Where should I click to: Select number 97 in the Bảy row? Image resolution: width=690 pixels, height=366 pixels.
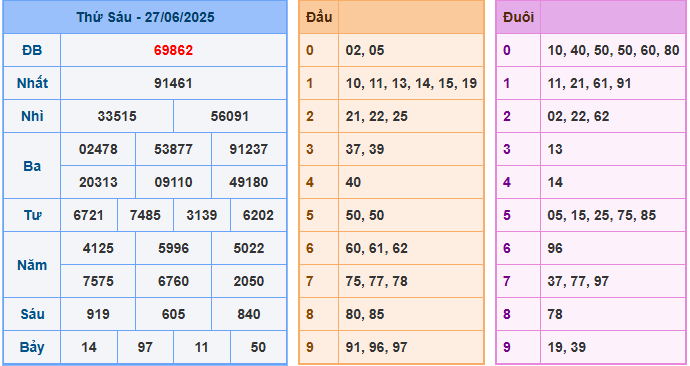pos(145,347)
